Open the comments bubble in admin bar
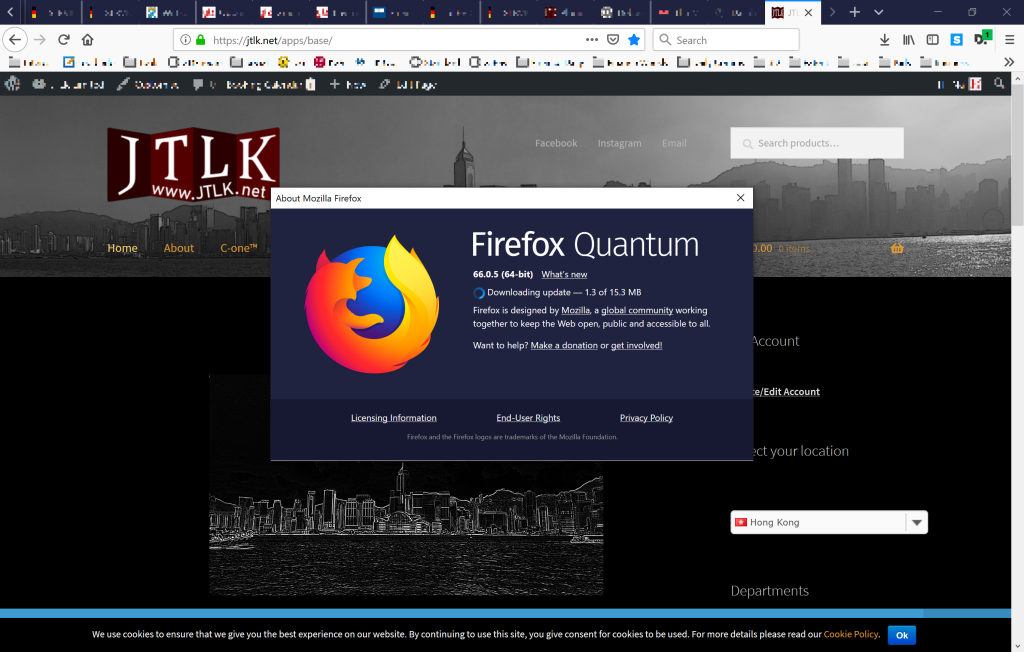The width and height of the screenshot is (1024, 652). pyautogui.click(x=204, y=84)
